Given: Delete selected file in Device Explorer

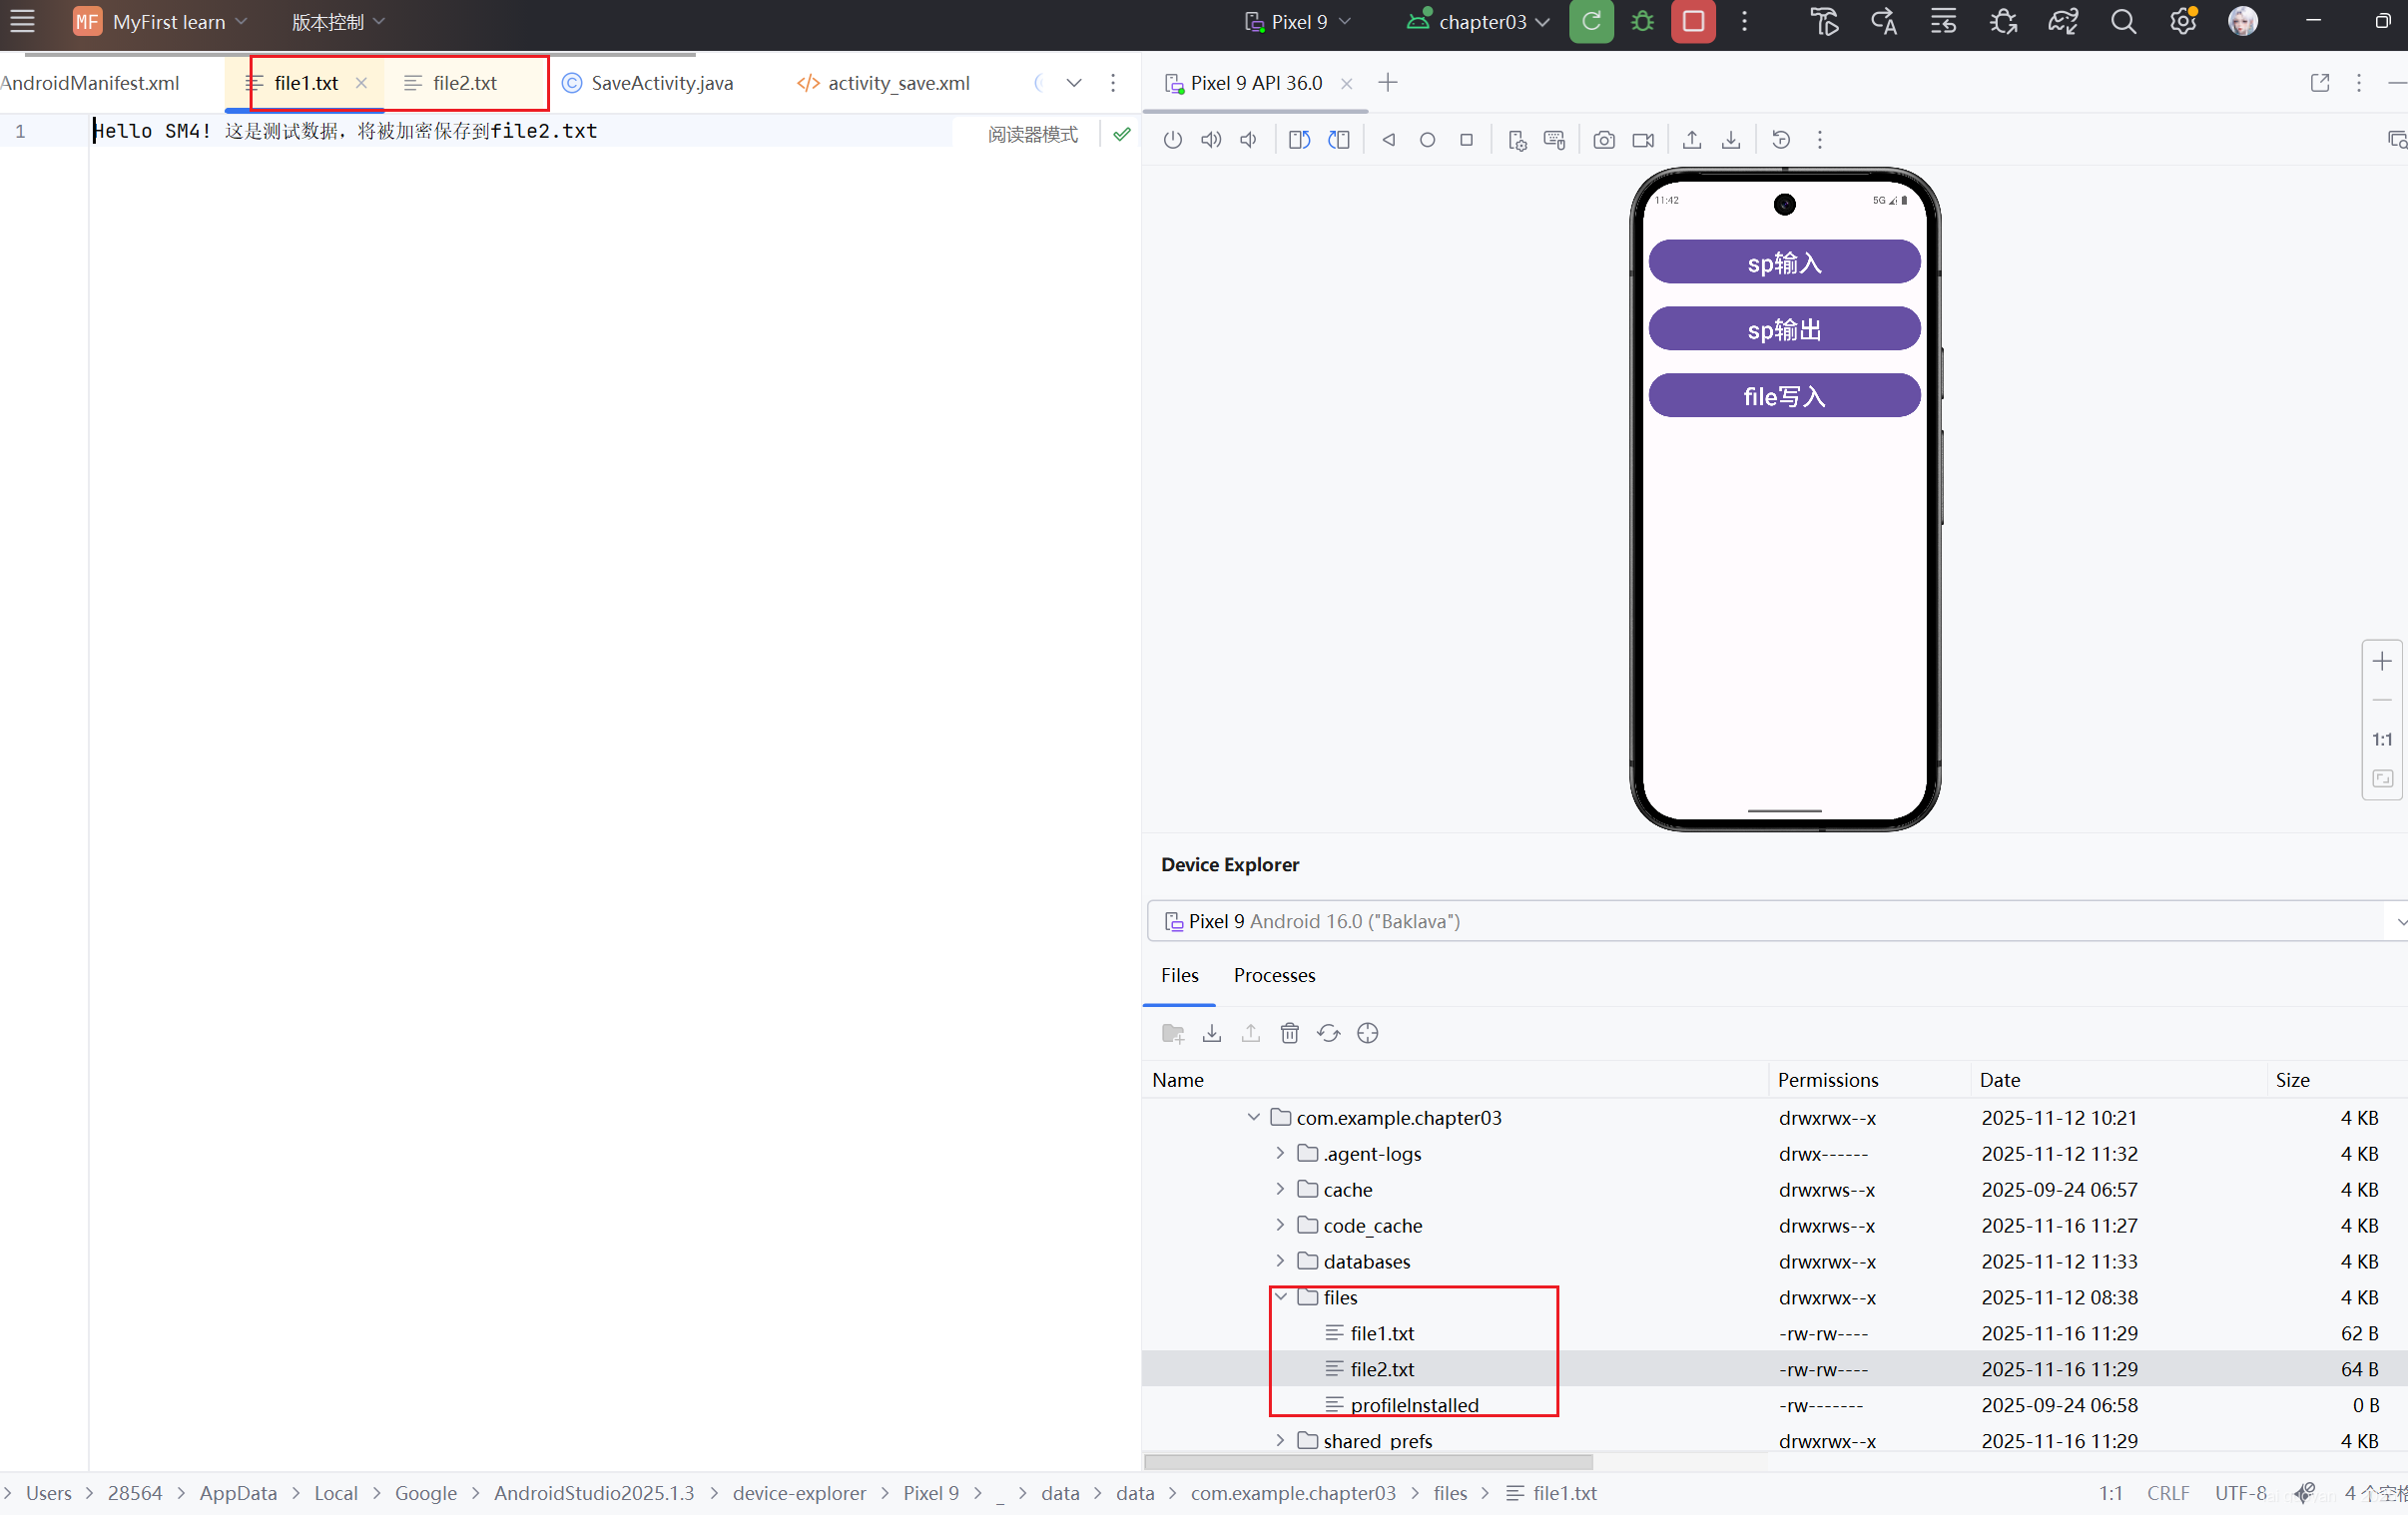Looking at the screenshot, I should tap(1289, 1033).
